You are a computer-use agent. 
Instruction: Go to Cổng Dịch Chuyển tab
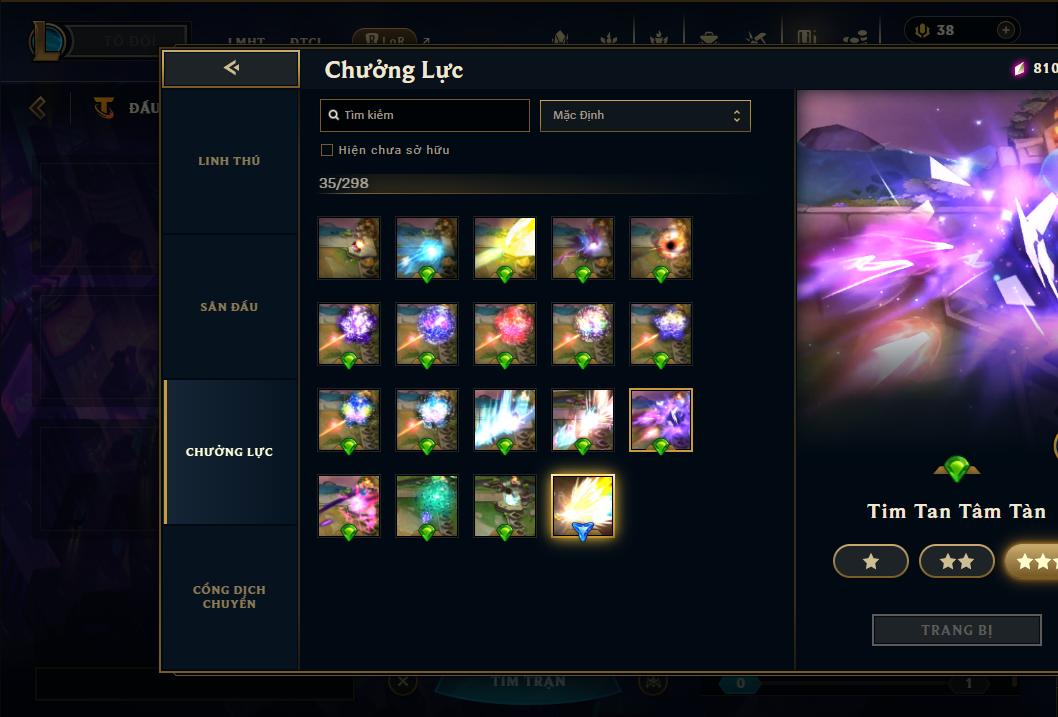(x=229, y=597)
